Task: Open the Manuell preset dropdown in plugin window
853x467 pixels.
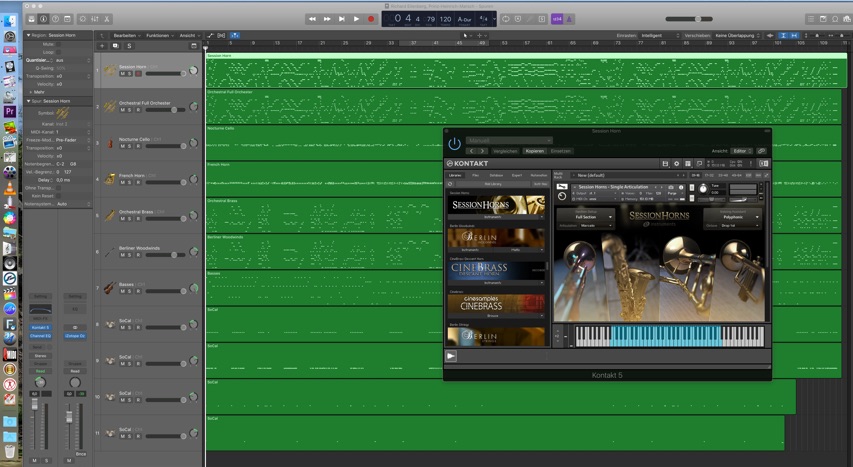Action: (509, 140)
